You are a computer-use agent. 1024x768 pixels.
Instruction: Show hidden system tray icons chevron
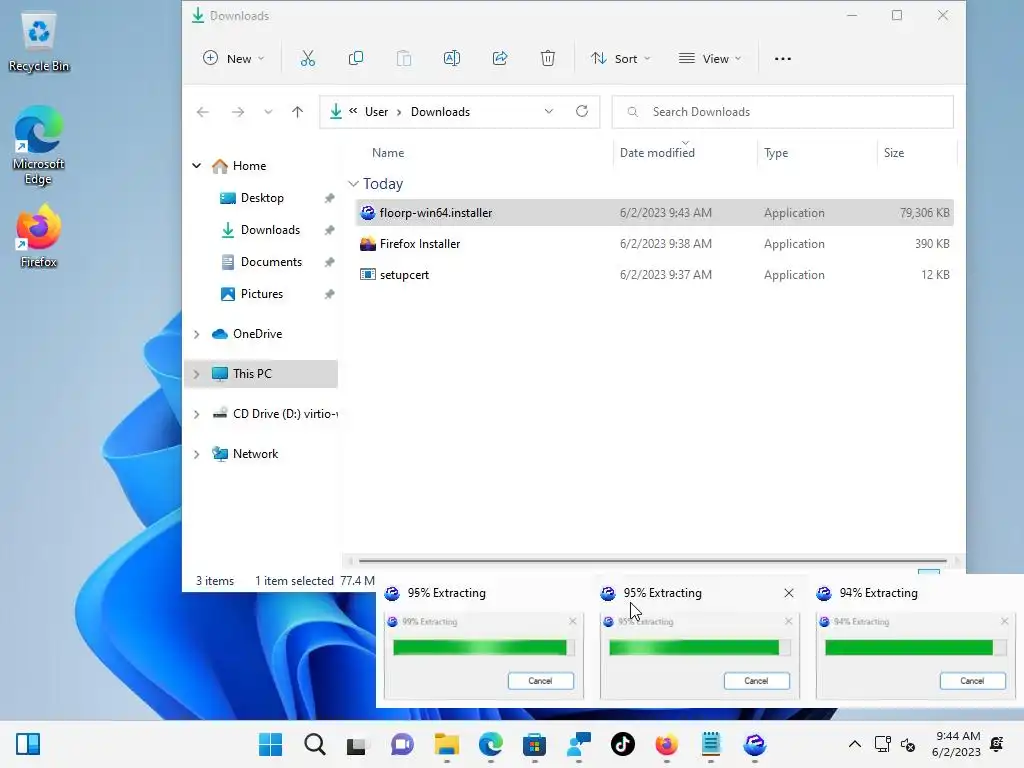(x=854, y=744)
